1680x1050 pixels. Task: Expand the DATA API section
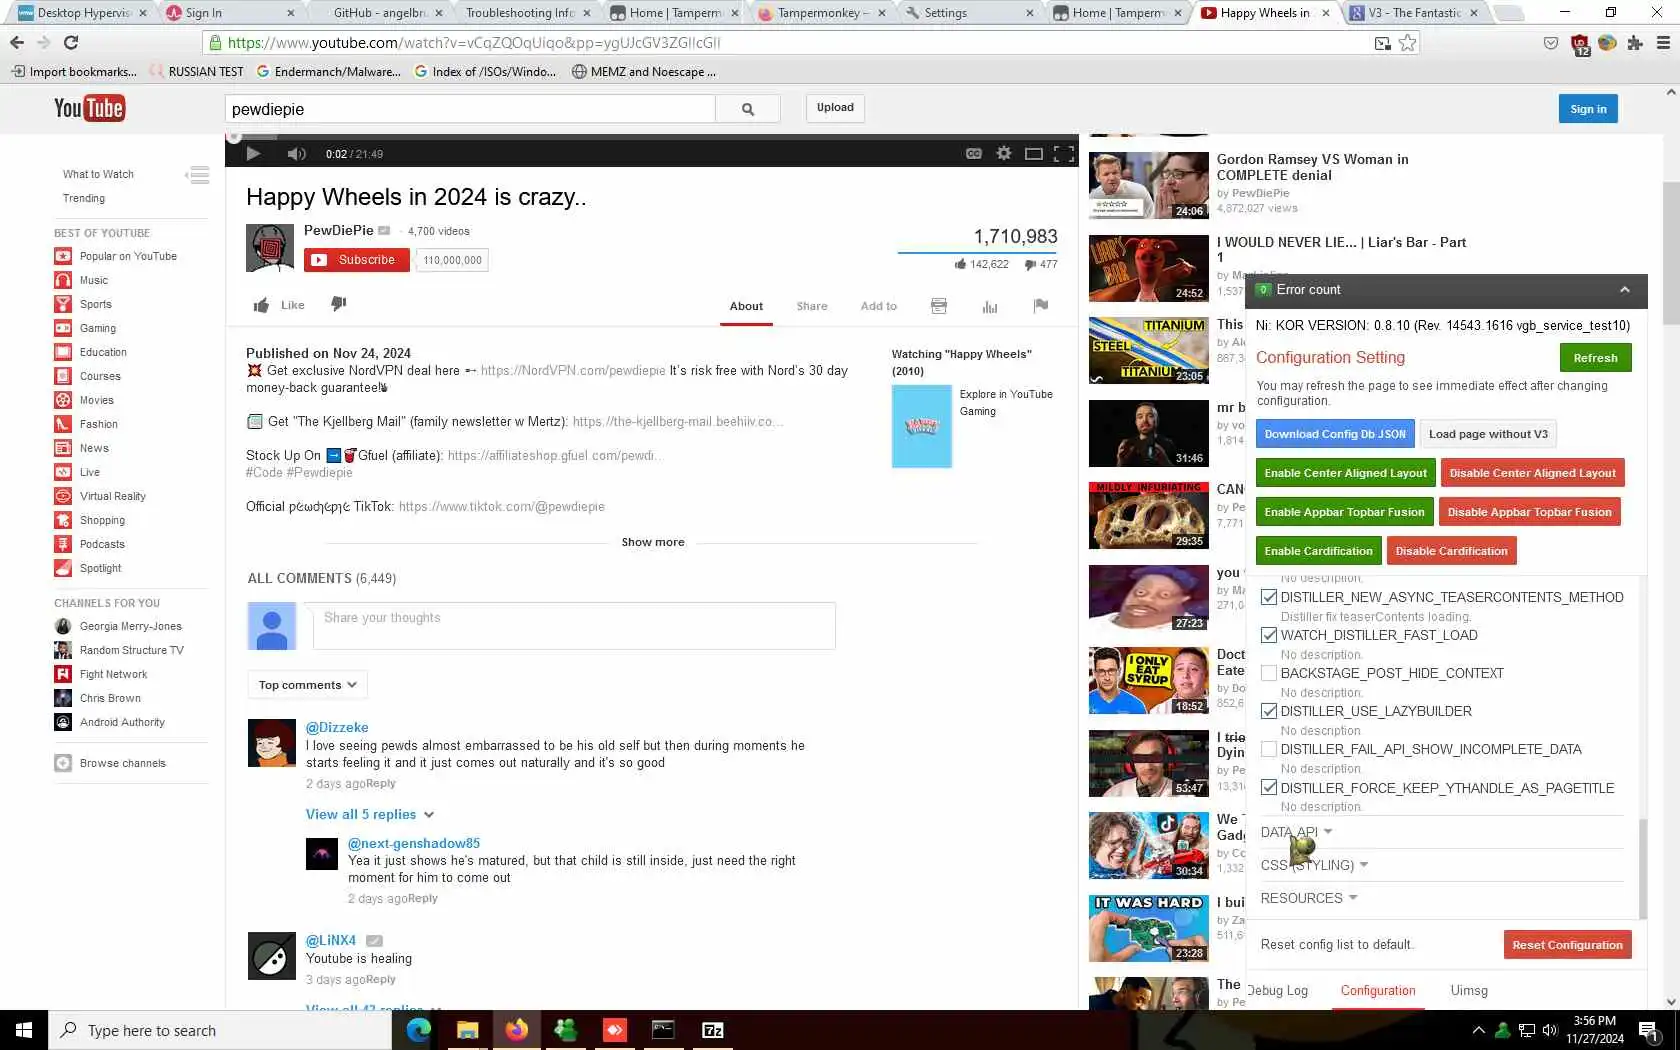pyautogui.click(x=1296, y=832)
